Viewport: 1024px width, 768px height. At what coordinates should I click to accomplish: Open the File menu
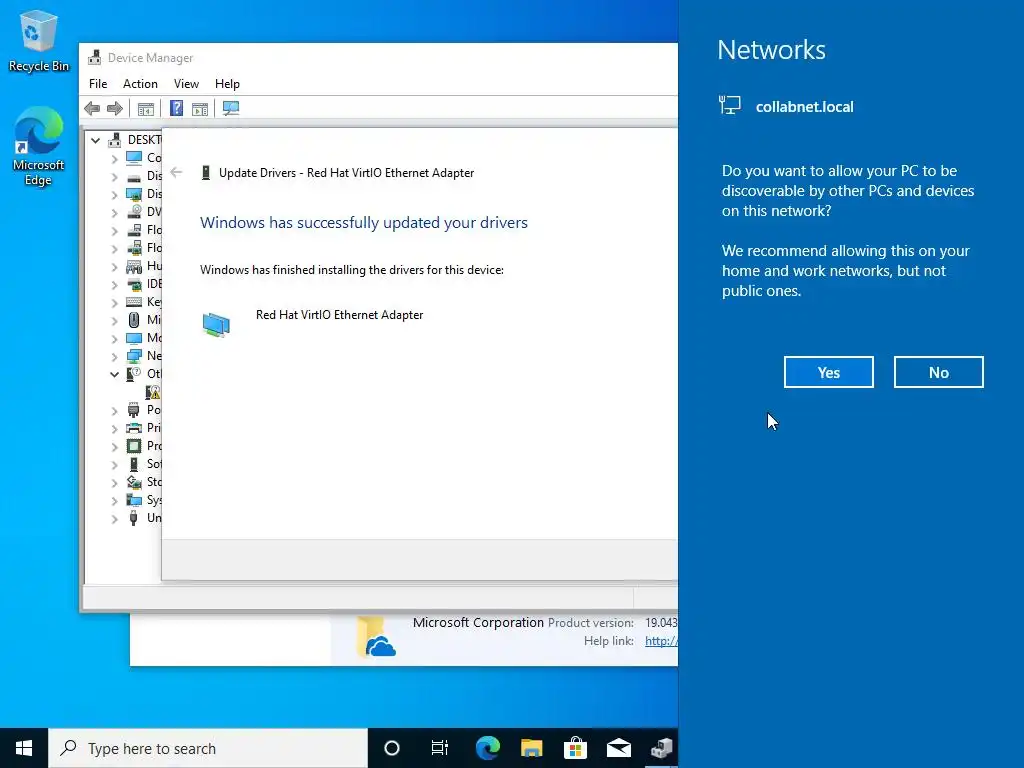tap(98, 84)
